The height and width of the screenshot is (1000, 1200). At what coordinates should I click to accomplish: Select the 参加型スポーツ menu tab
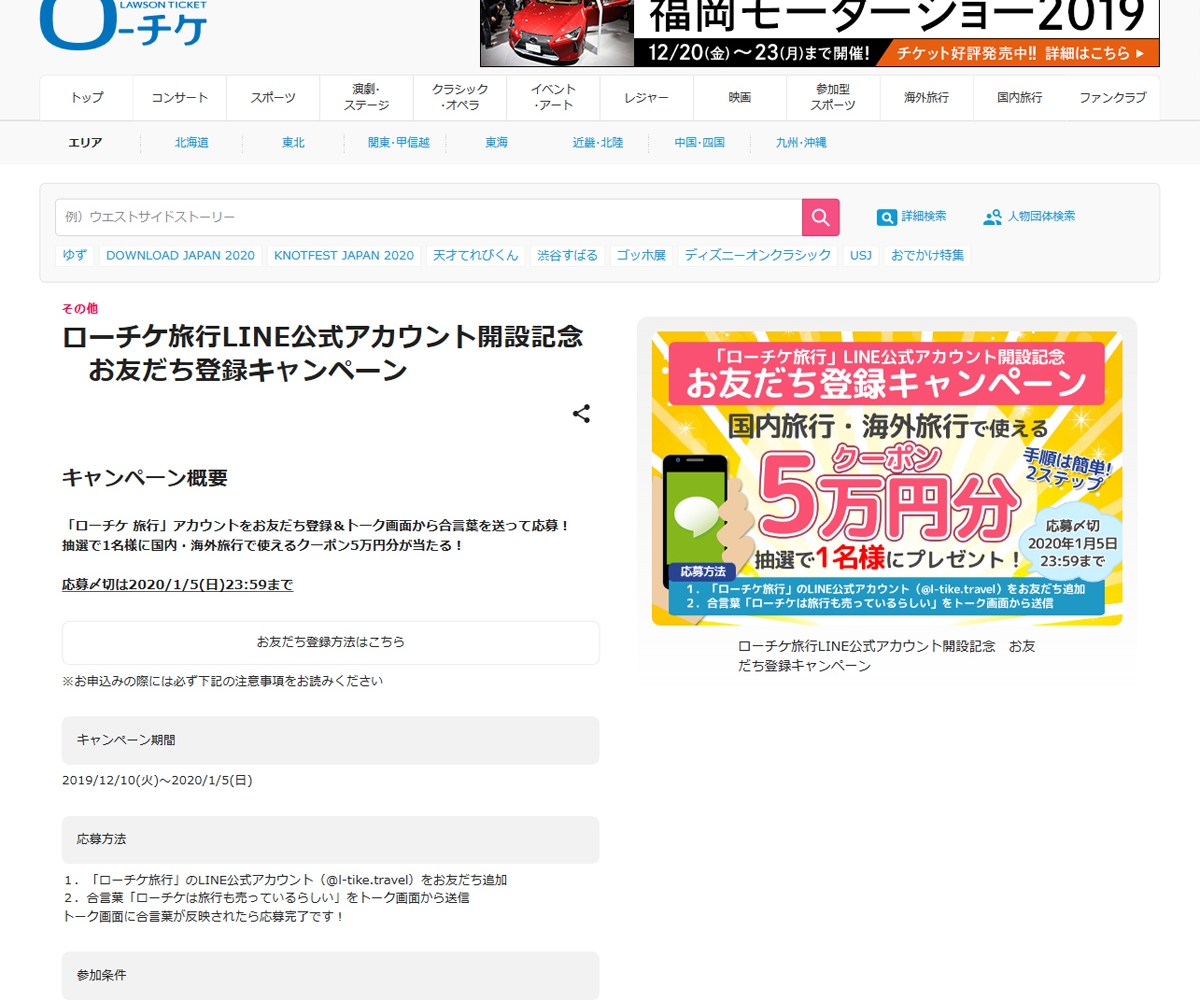point(833,98)
